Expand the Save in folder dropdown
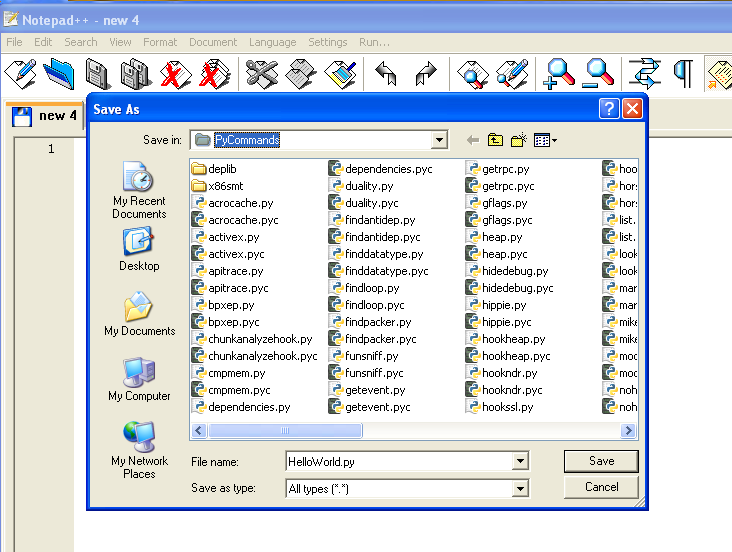 (439, 140)
